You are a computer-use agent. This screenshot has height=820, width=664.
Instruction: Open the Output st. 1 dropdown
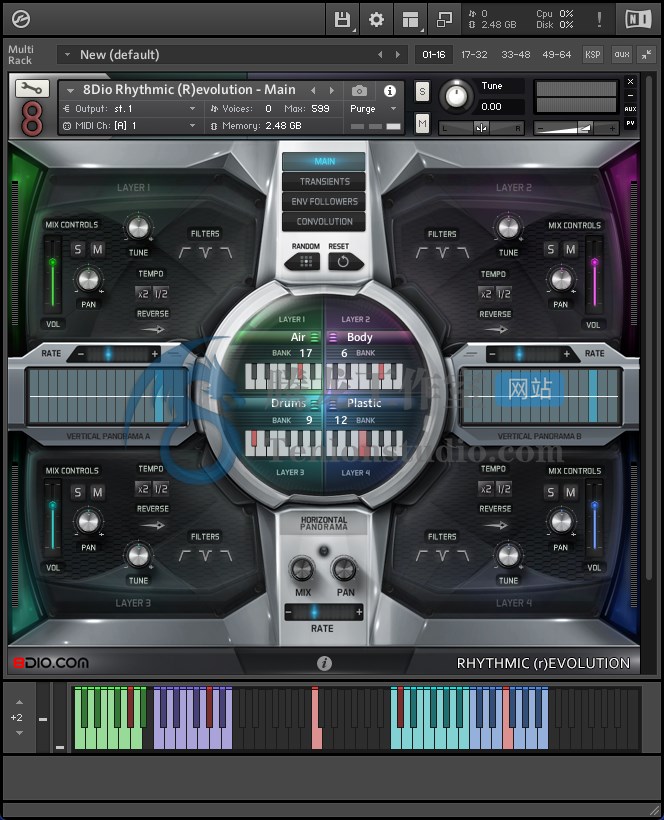(130, 109)
